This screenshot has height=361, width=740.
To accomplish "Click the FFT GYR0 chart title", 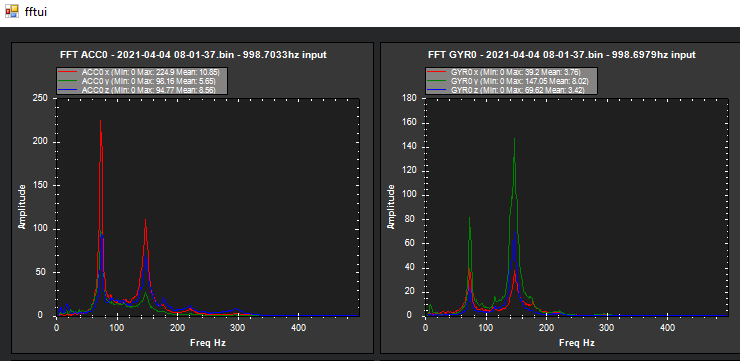I will click(x=562, y=55).
